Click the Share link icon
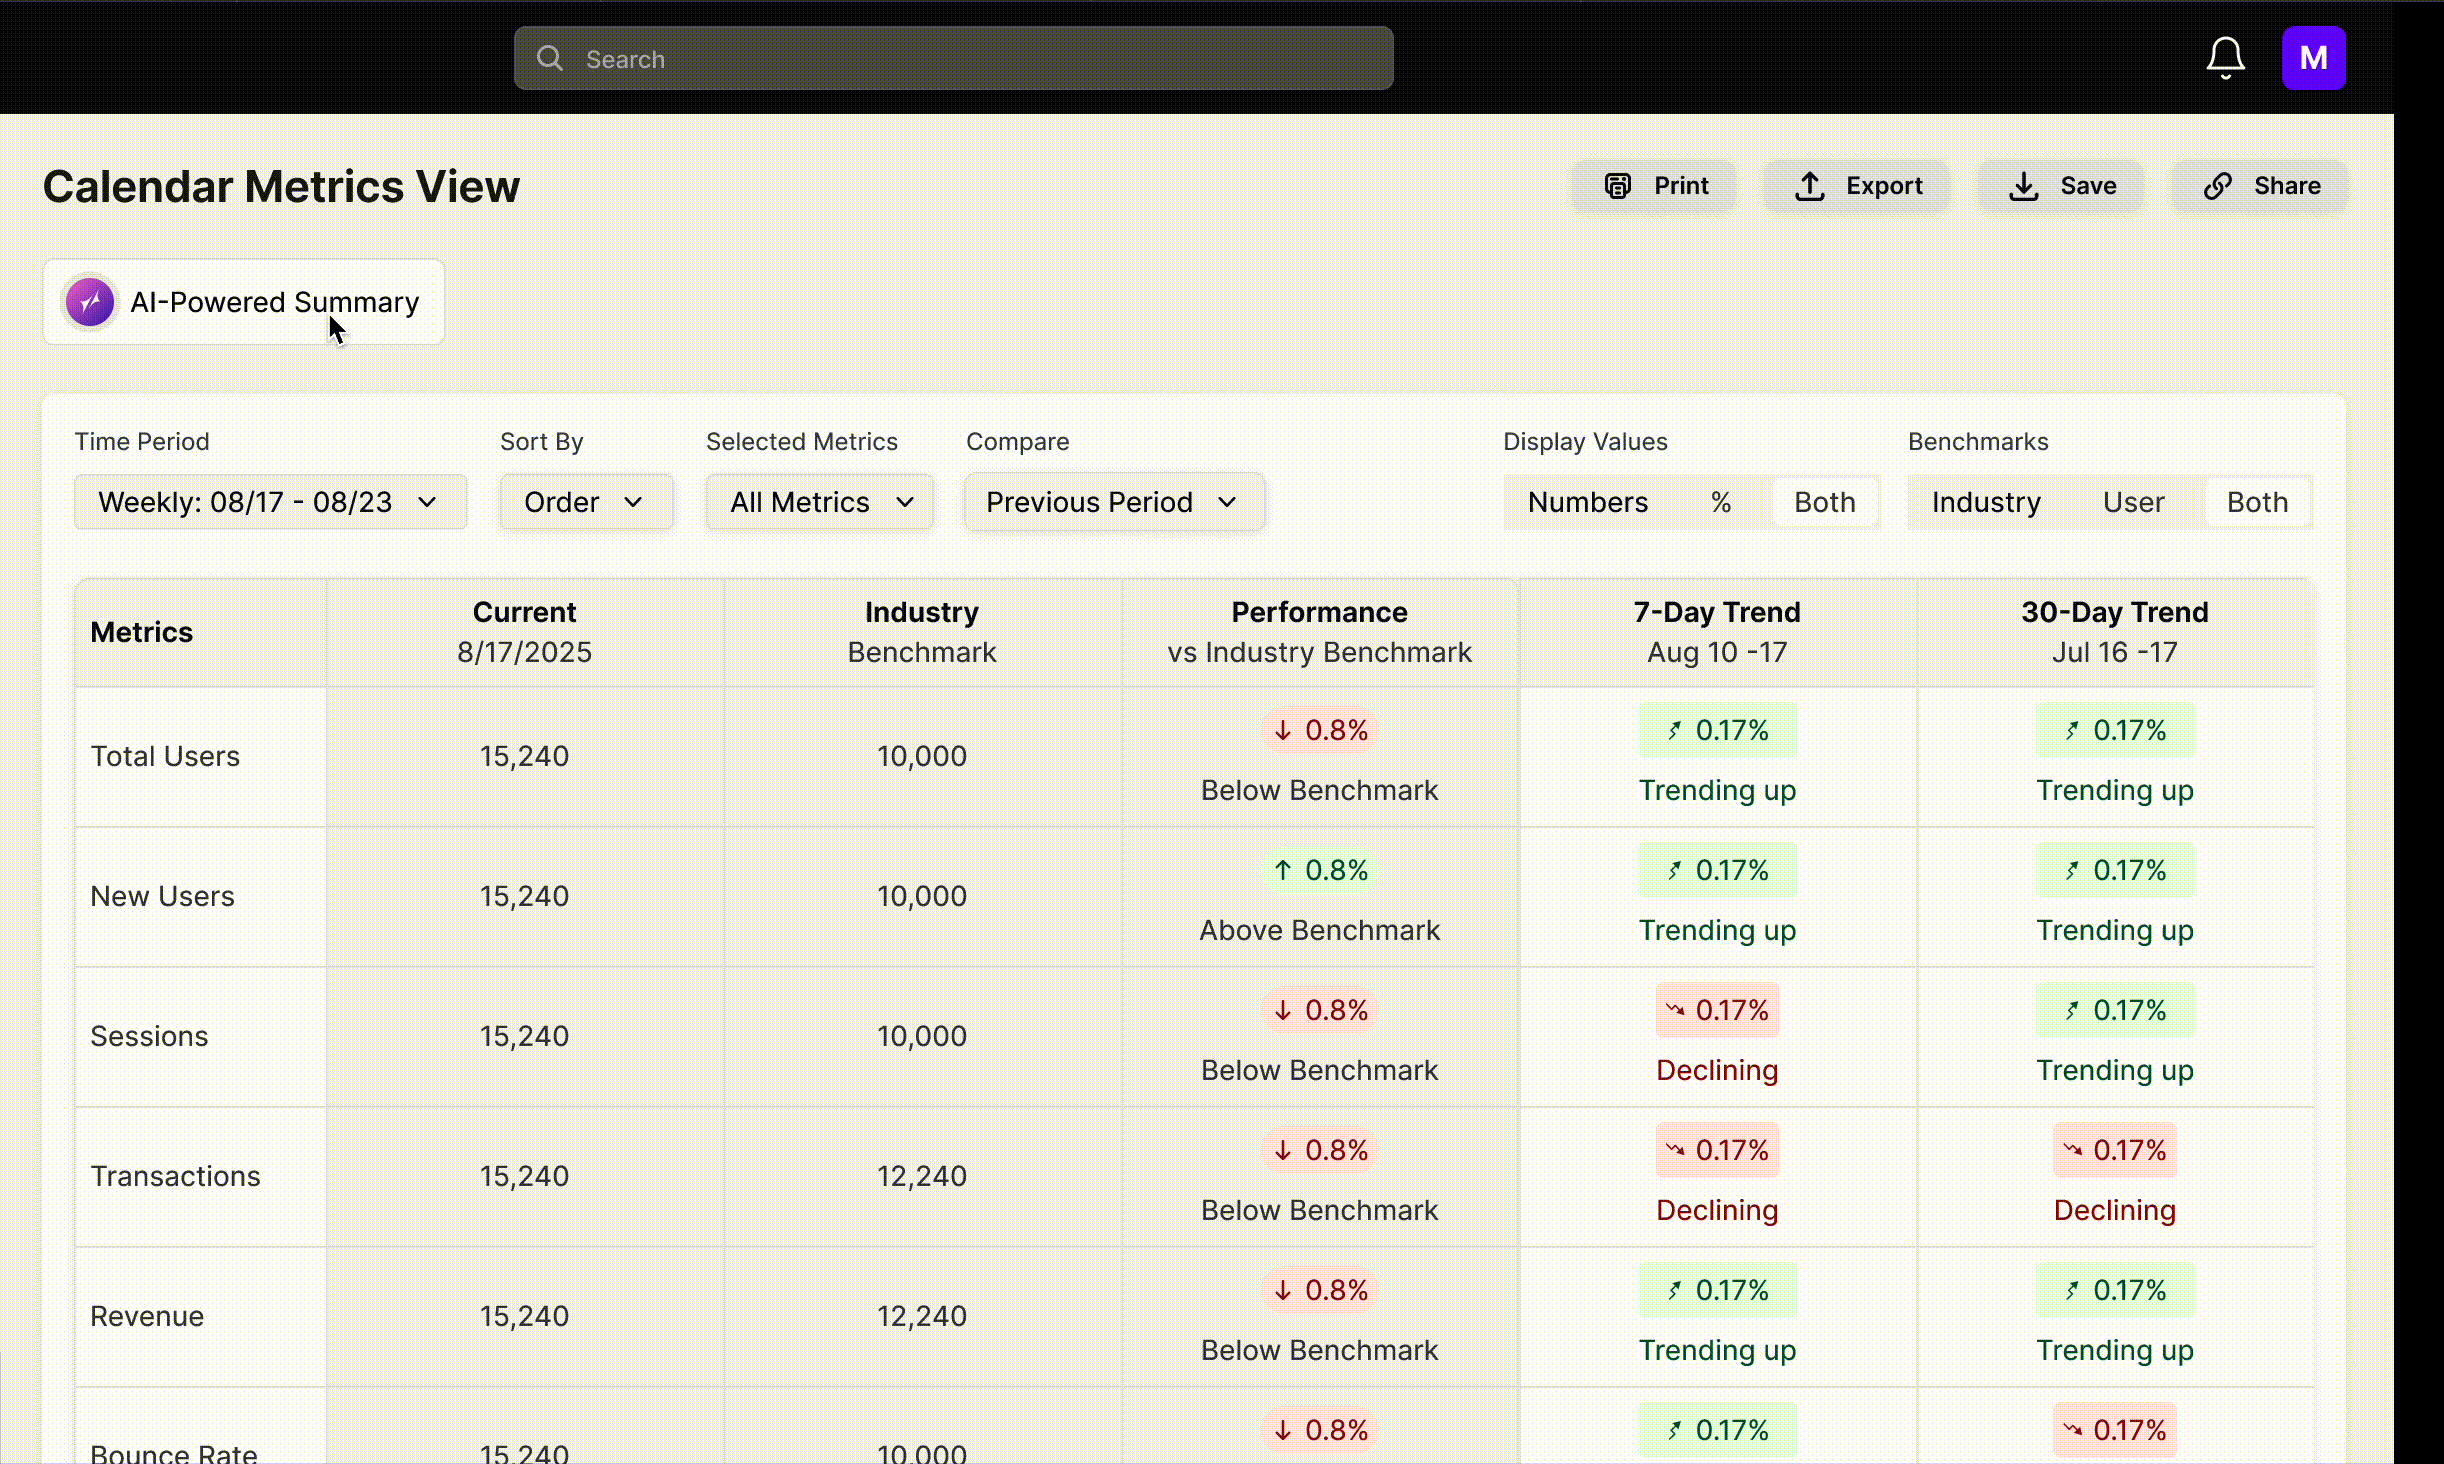2444x1464 pixels. tap(2217, 186)
